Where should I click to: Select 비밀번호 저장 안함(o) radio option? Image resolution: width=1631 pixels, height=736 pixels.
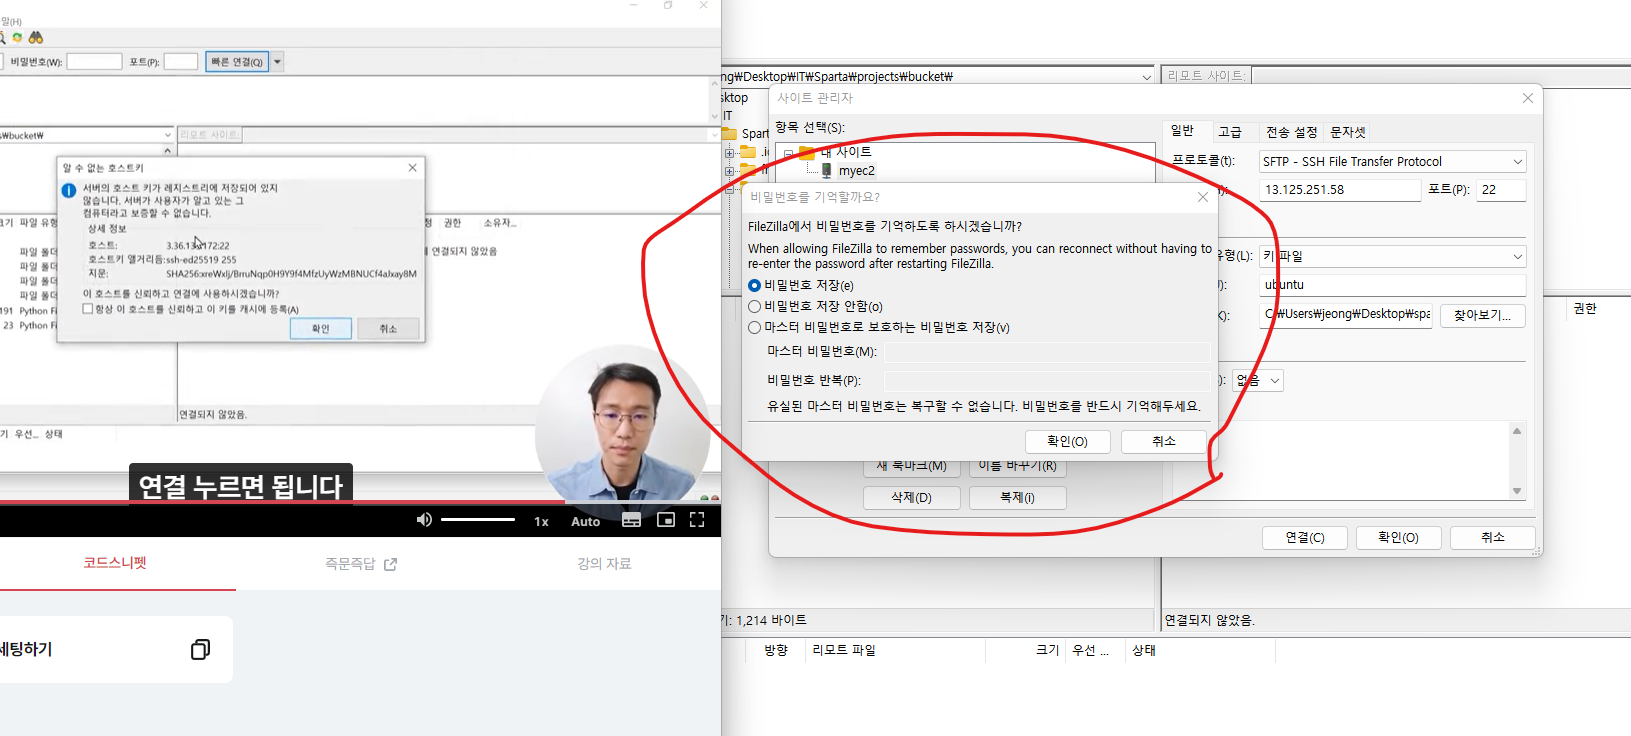pos(755,306)
